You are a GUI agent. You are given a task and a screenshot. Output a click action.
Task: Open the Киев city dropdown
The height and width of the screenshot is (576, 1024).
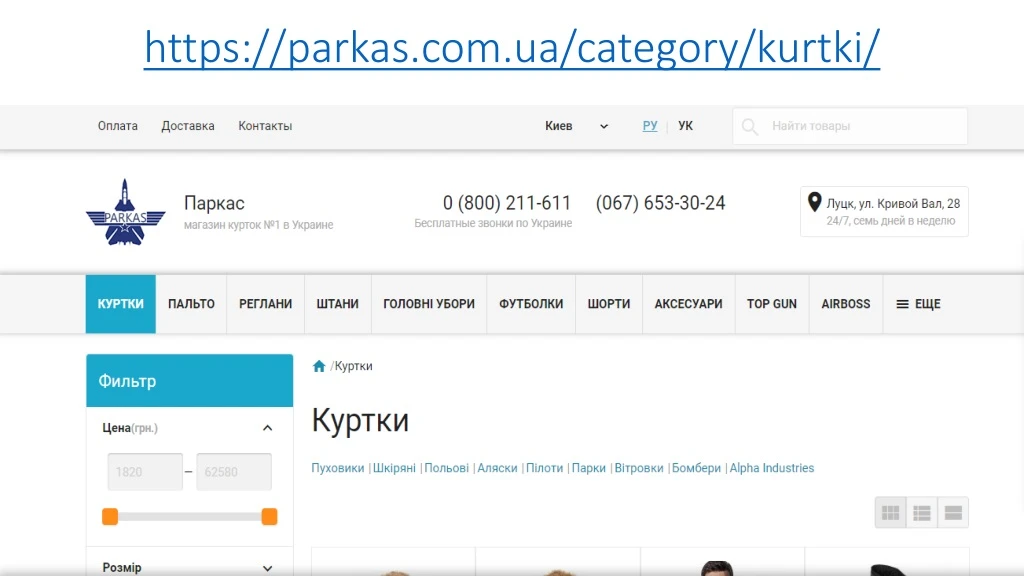tap(576, 126)
